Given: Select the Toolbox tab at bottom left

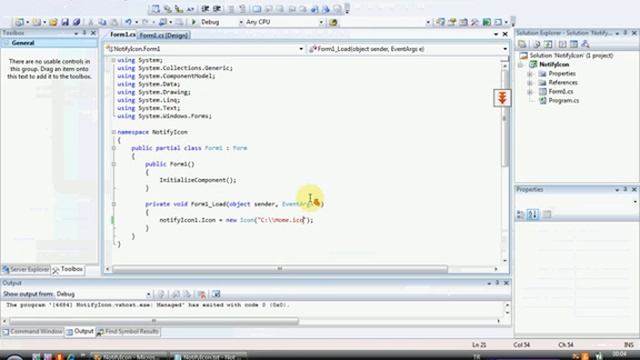Looking at the screenshot, I should point(68,269).
